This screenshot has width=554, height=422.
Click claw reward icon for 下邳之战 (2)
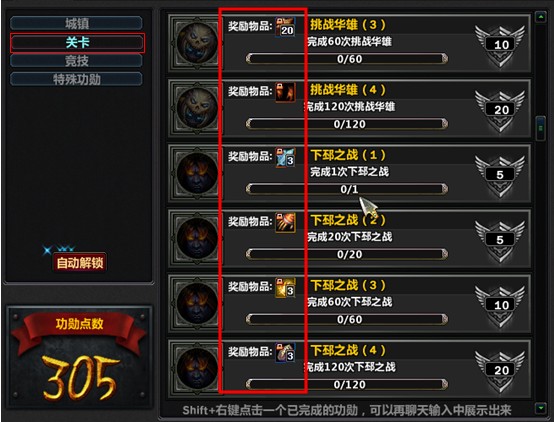(x=285, y=222)
